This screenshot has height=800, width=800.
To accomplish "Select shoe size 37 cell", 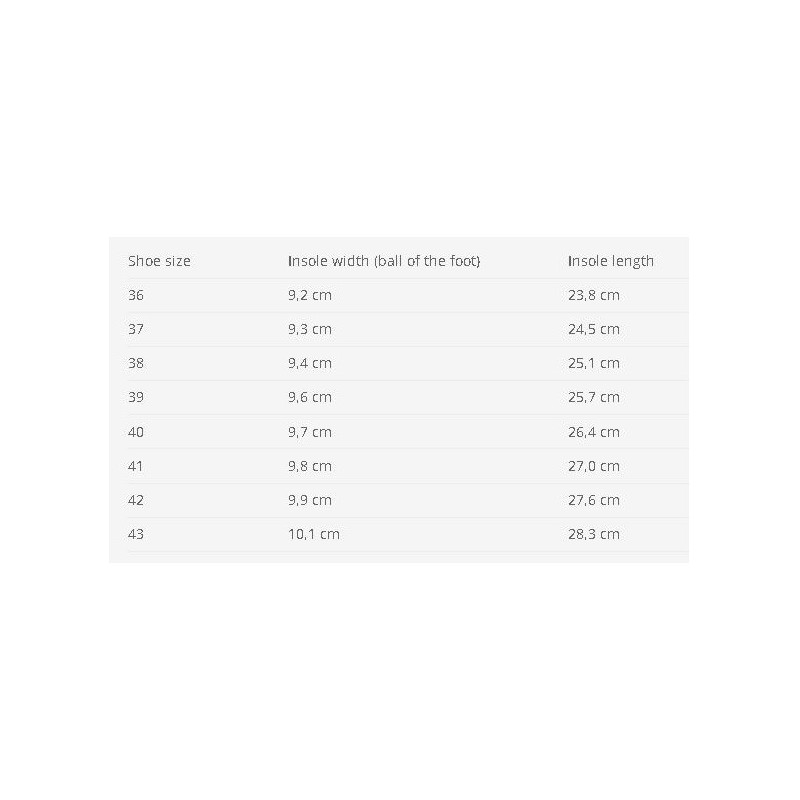I will point(136,329).
